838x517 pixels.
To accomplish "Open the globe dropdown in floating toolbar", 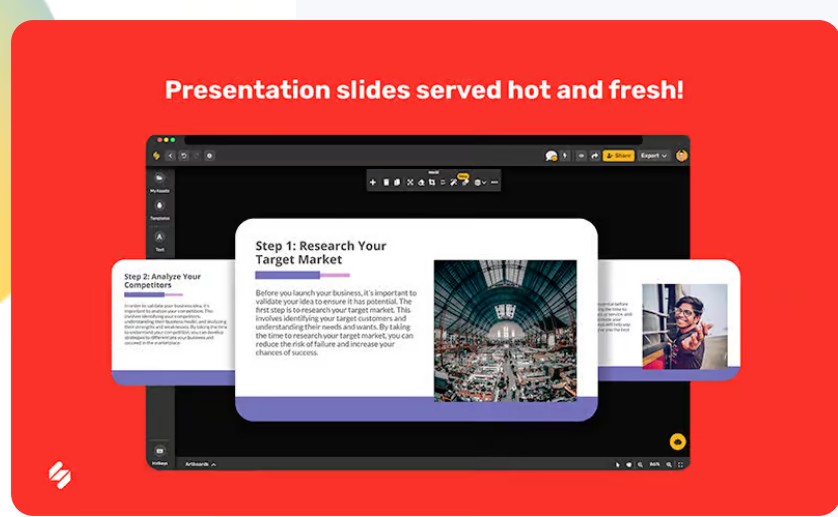I will tap(480, 182).
